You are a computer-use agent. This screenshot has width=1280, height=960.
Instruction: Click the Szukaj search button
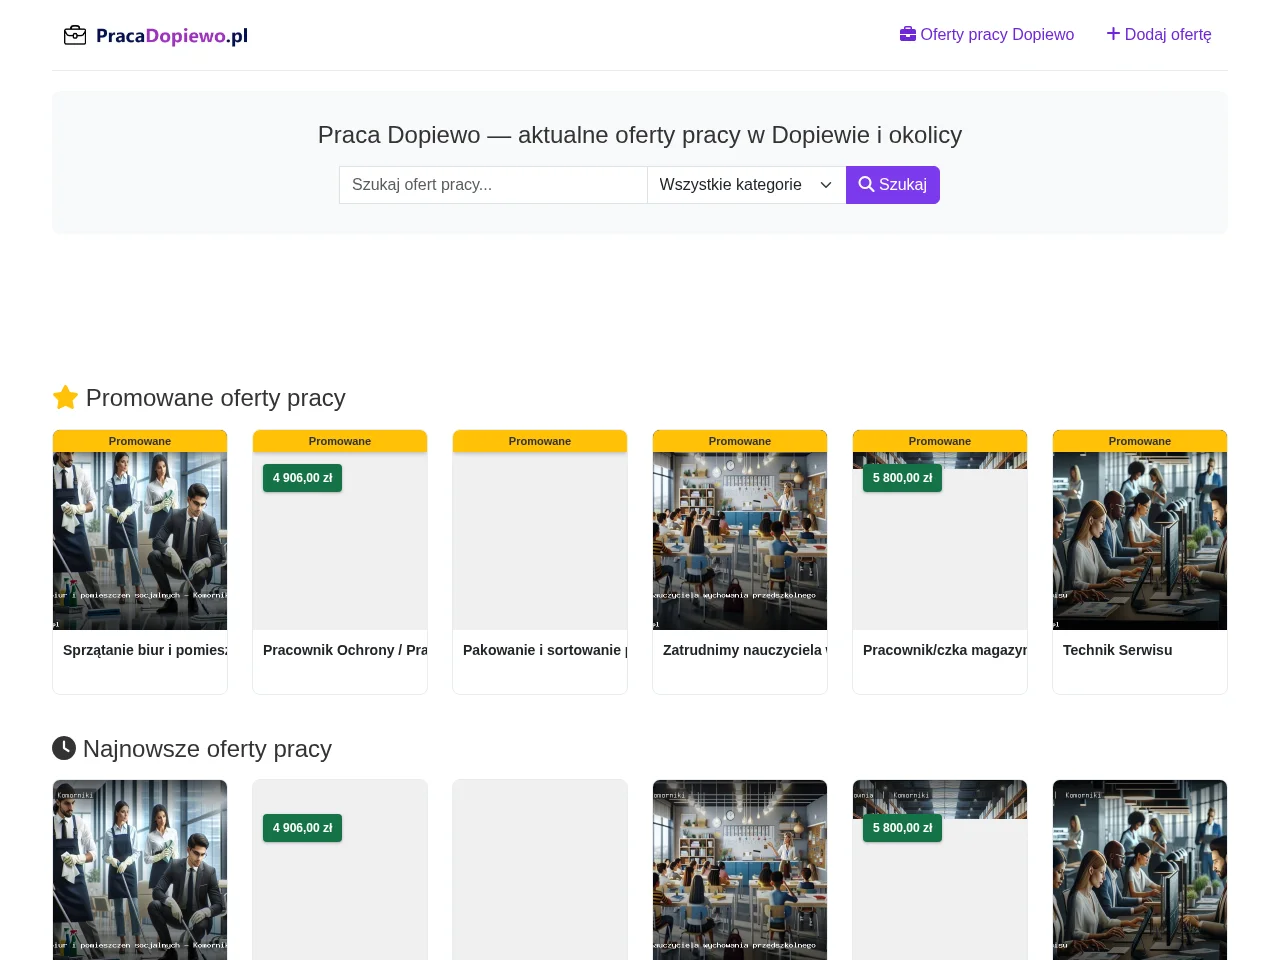893,185
